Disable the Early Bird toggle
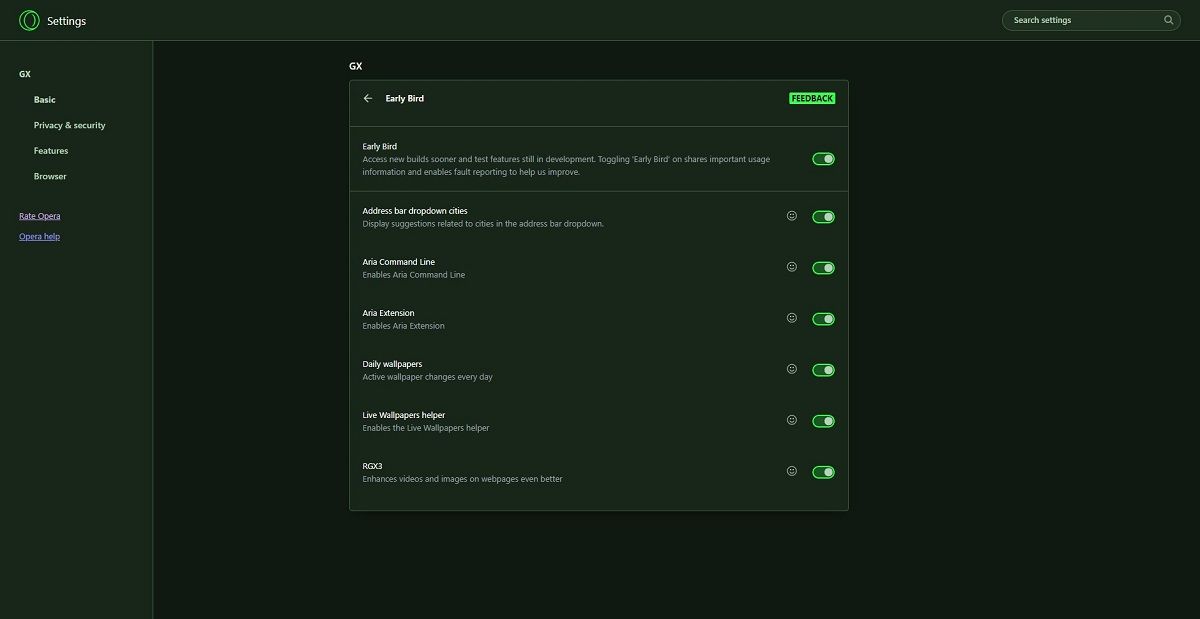This screenshot has height=619, width=1200. pyautogui.click(x=822, y=158)
